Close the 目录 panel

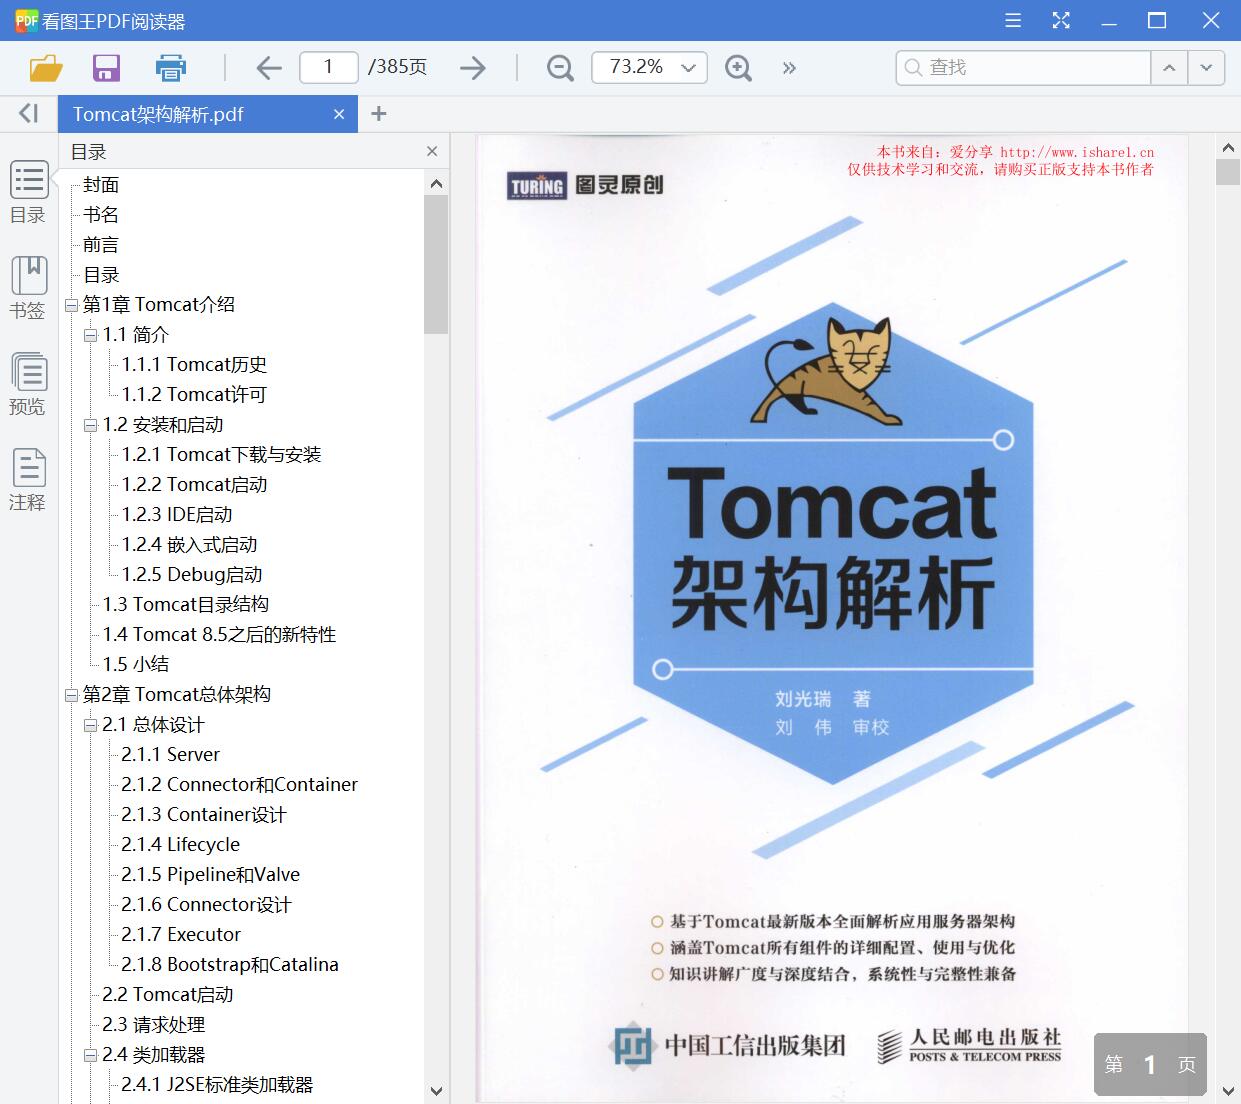click(432, 151)
